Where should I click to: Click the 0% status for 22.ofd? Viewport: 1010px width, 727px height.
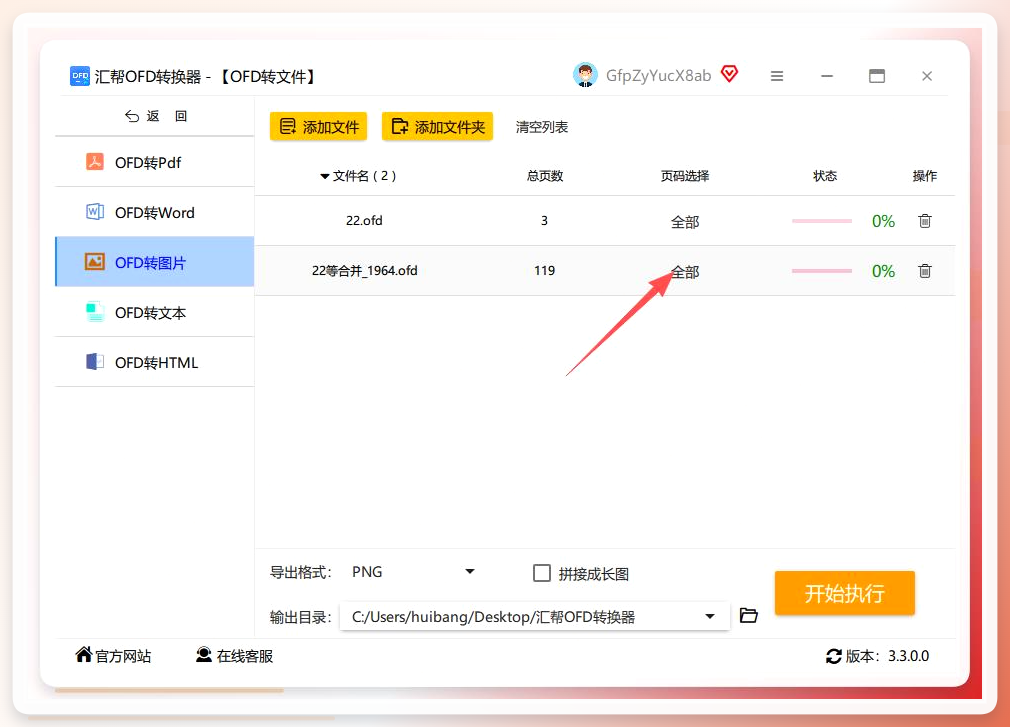click(883, 222)
